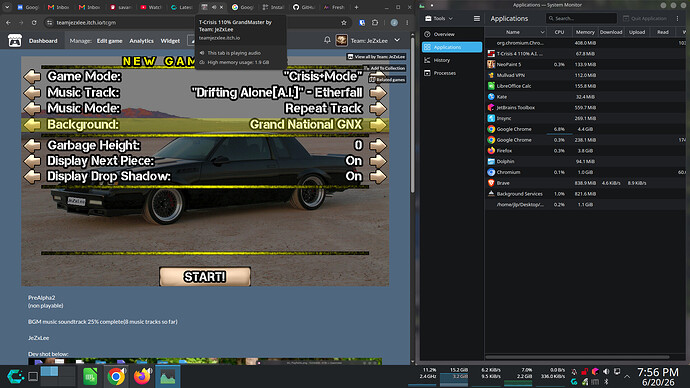Select previous Game Mode with left arrow

(x=32, y=77)
